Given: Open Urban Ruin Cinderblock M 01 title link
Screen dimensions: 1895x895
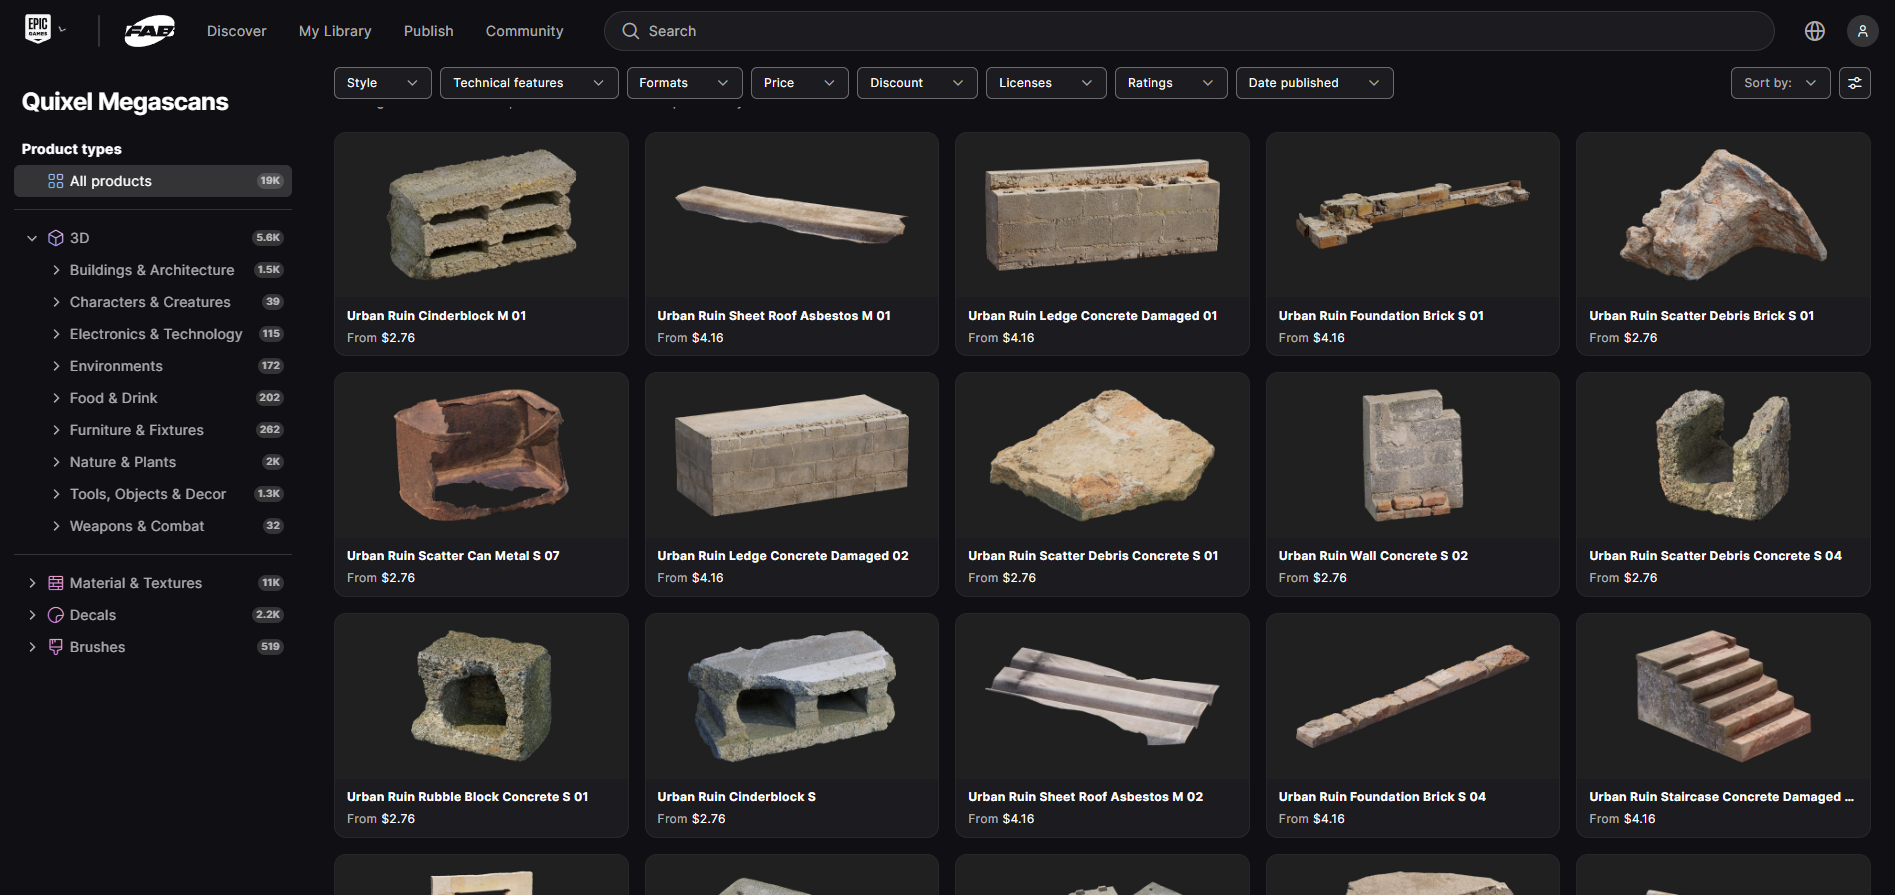Looking at the screenshot, I should [437, 316].
